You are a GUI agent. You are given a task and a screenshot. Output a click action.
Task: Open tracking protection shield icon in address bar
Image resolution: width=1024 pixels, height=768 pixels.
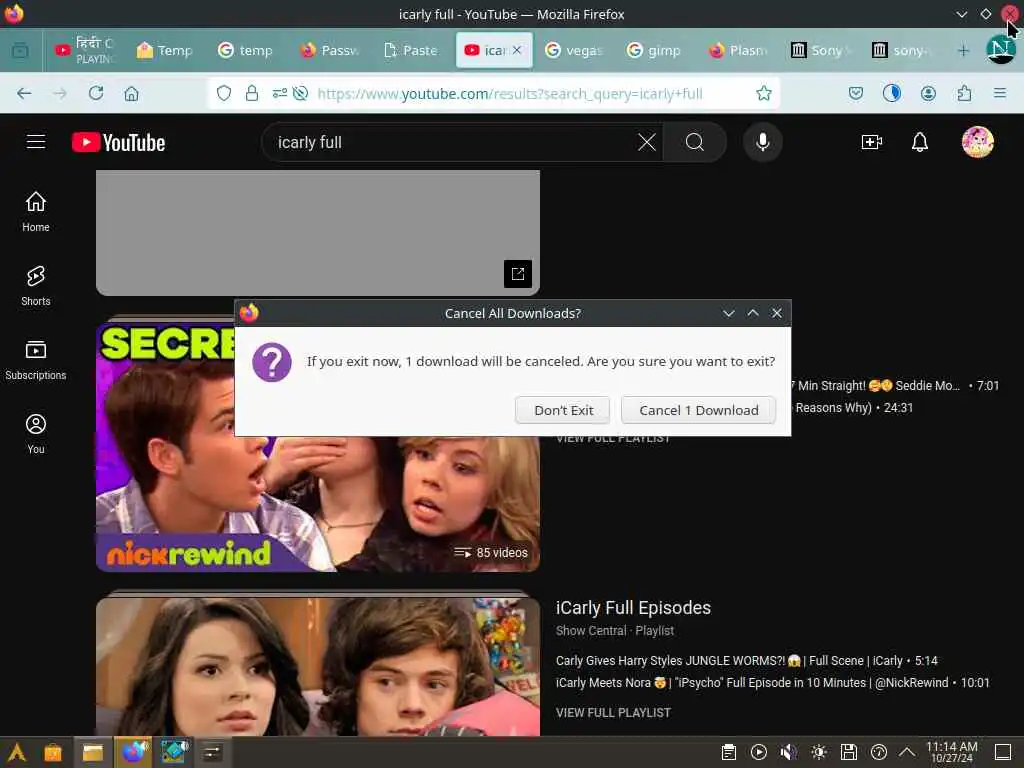click(224, 93)
